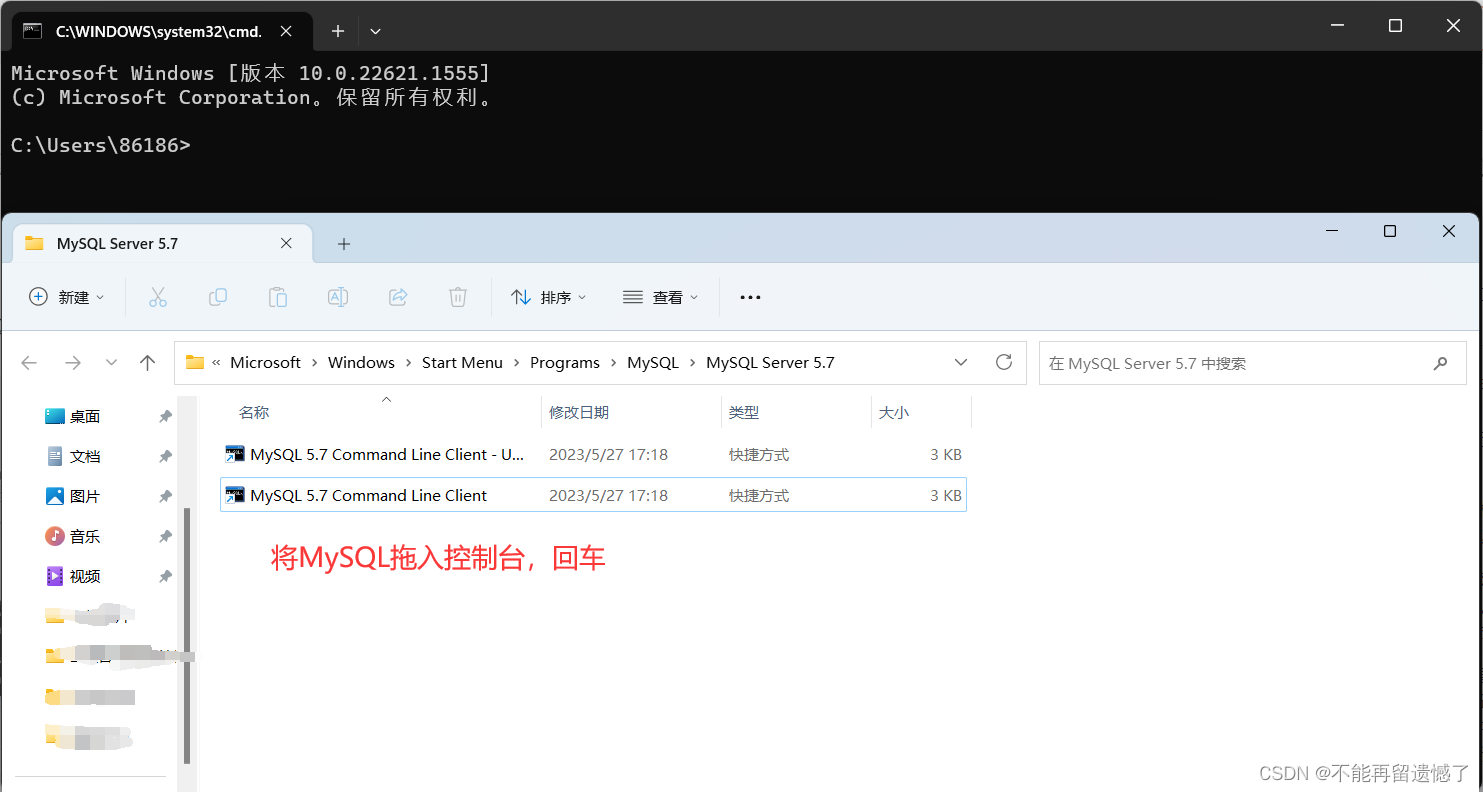Image resolution: width=1483 pixels, height=792 pixels.
Task: Click the MySQL breadcrumb in address bar
Action: [653, 363]
